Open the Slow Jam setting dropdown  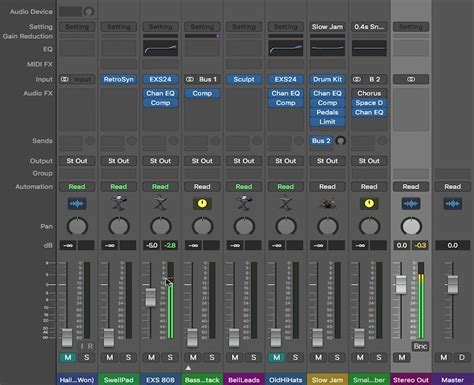pos(327,27)
